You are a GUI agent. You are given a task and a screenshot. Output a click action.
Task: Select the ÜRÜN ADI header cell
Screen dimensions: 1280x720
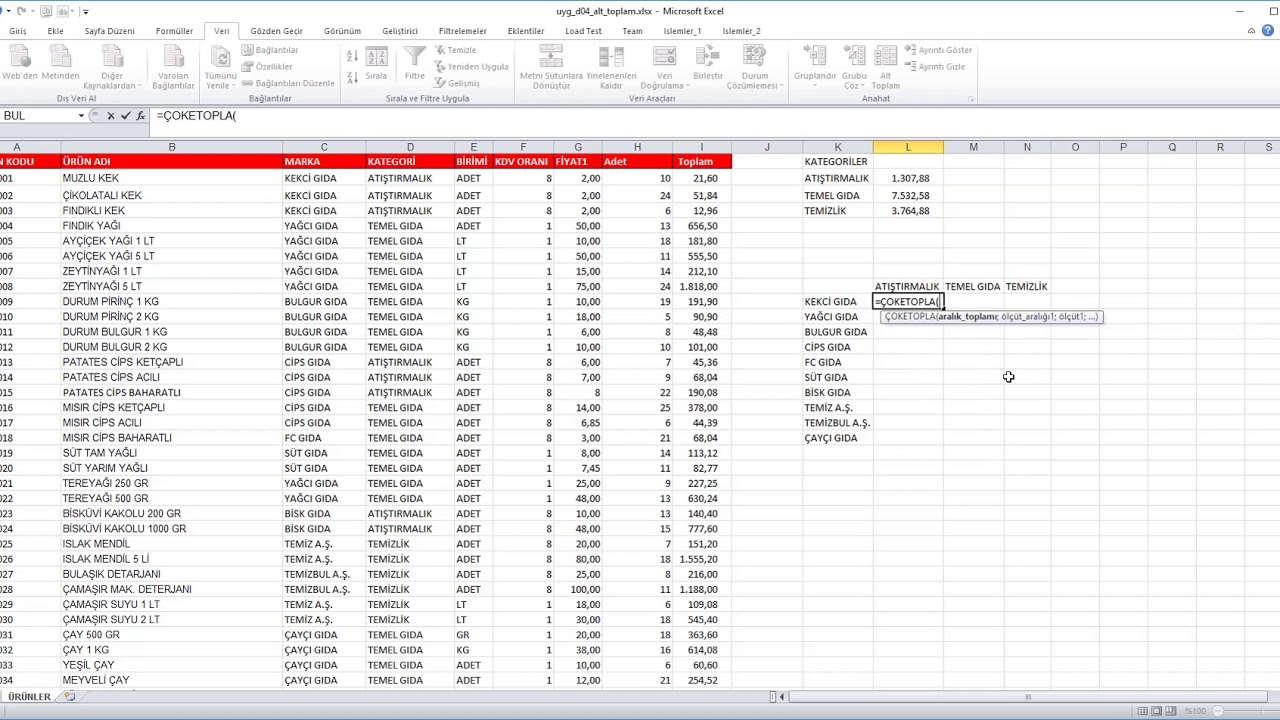[171, 162]
